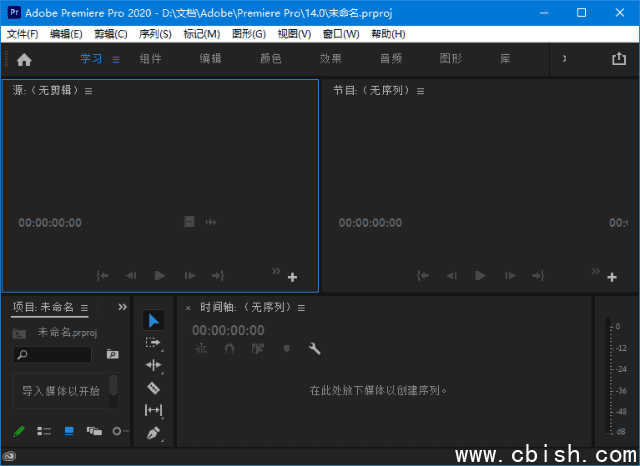Screen dimensions: 640x466
Task: Click the project search input field
Action: point(52,354)
